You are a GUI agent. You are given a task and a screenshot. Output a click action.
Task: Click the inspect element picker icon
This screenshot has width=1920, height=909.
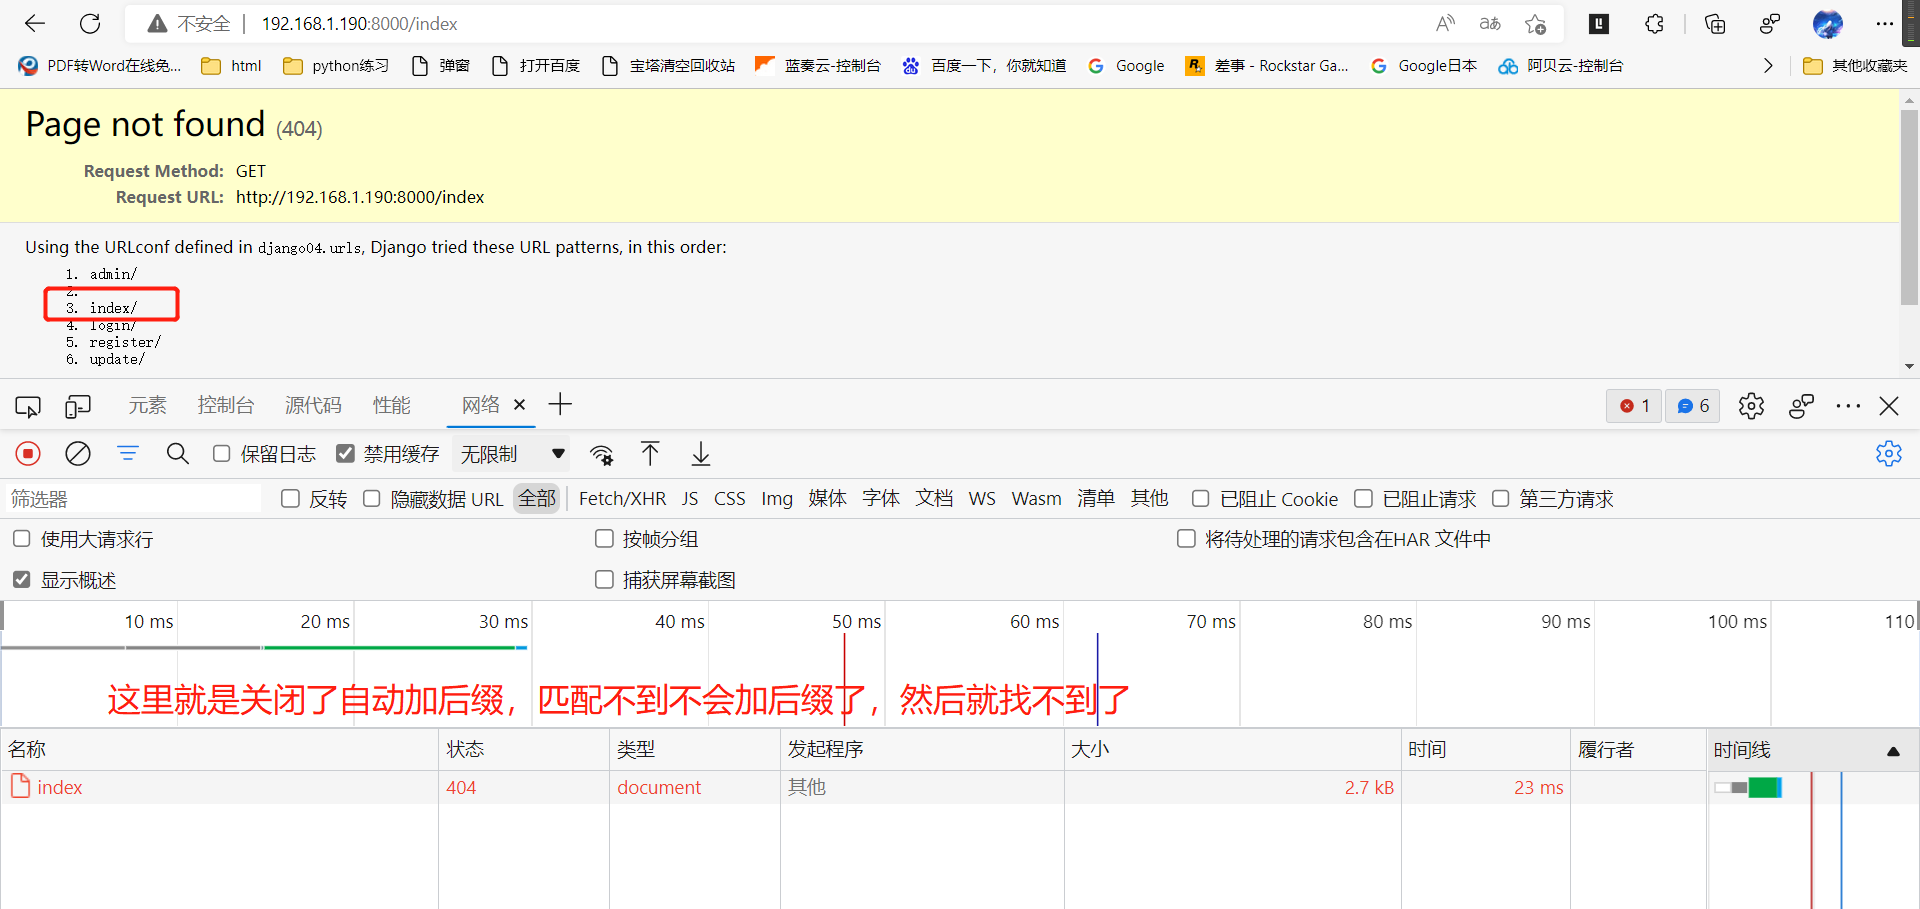pos(28,406)
